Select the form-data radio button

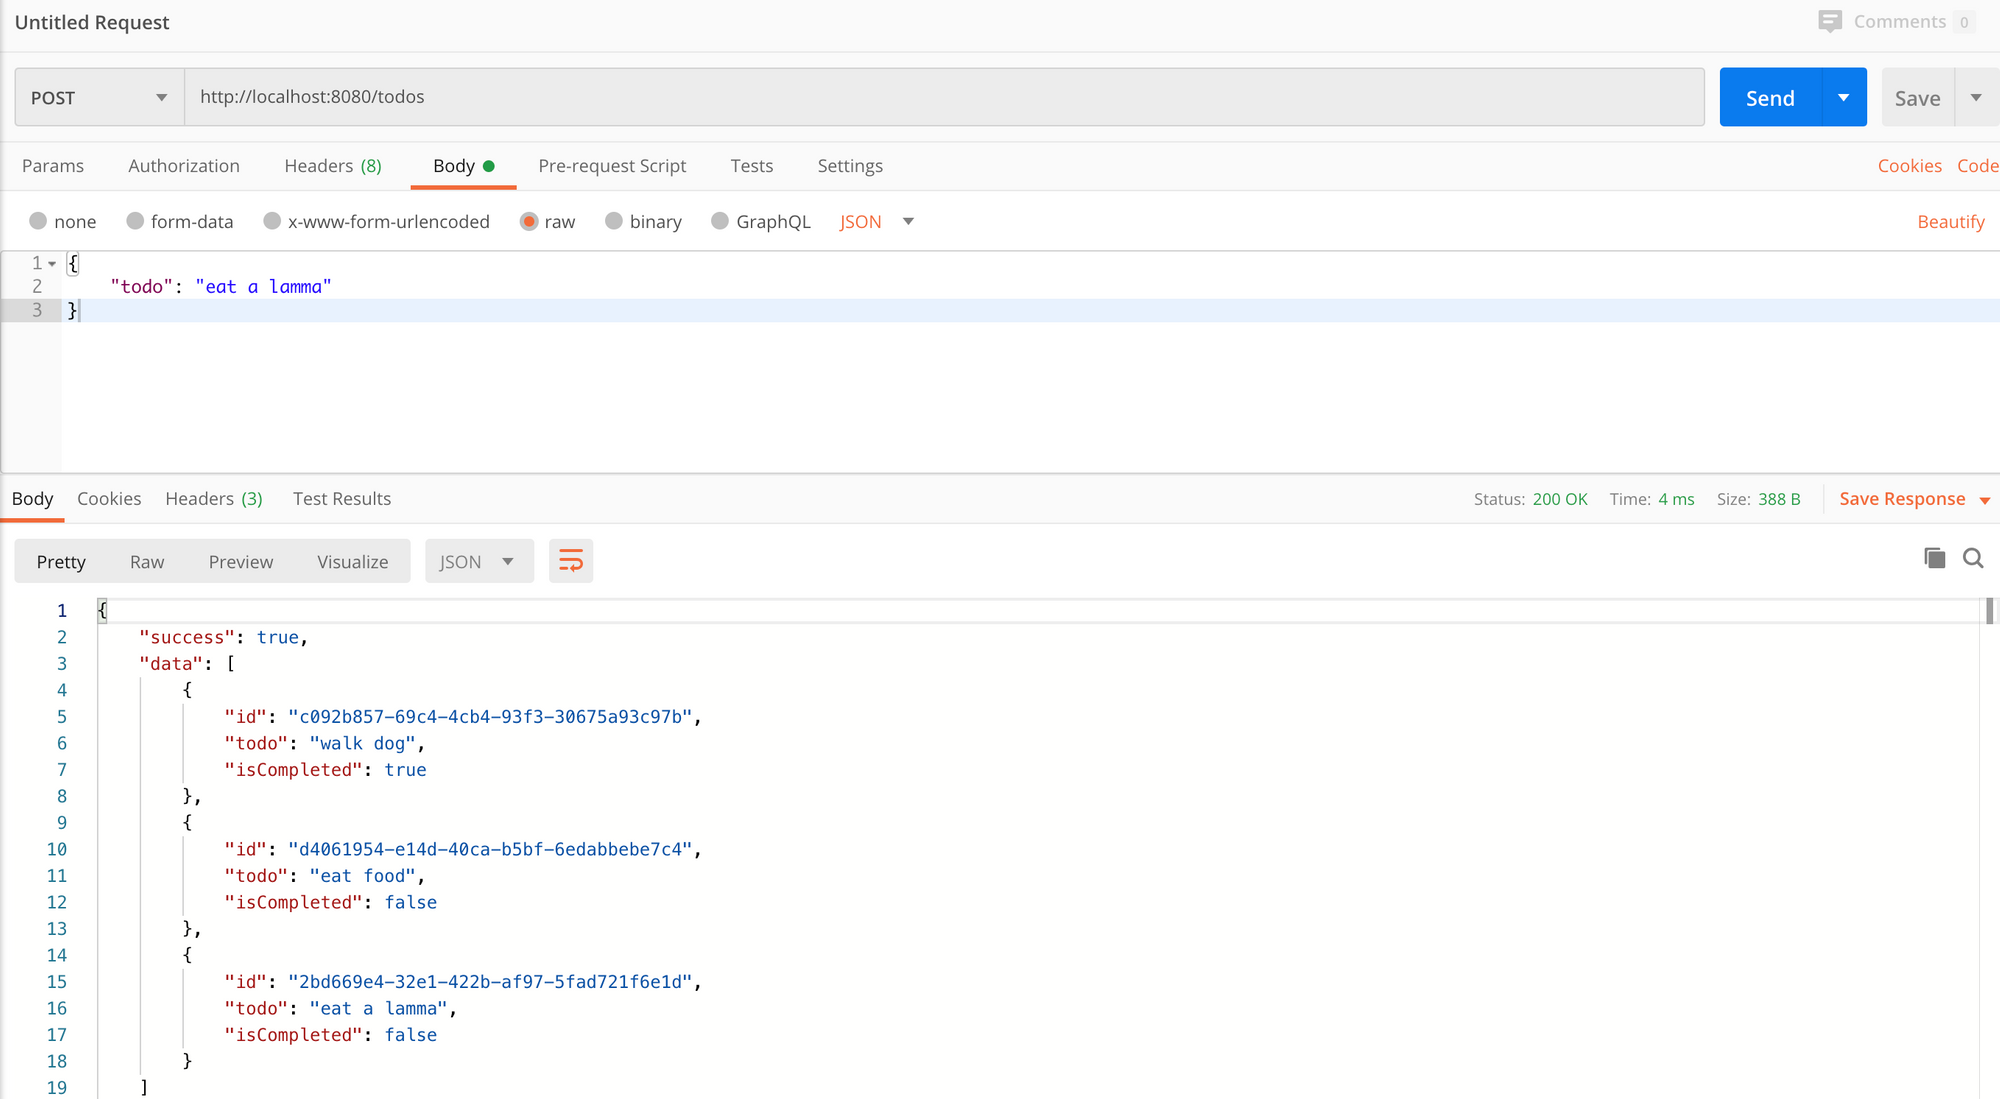coord(135,221)
